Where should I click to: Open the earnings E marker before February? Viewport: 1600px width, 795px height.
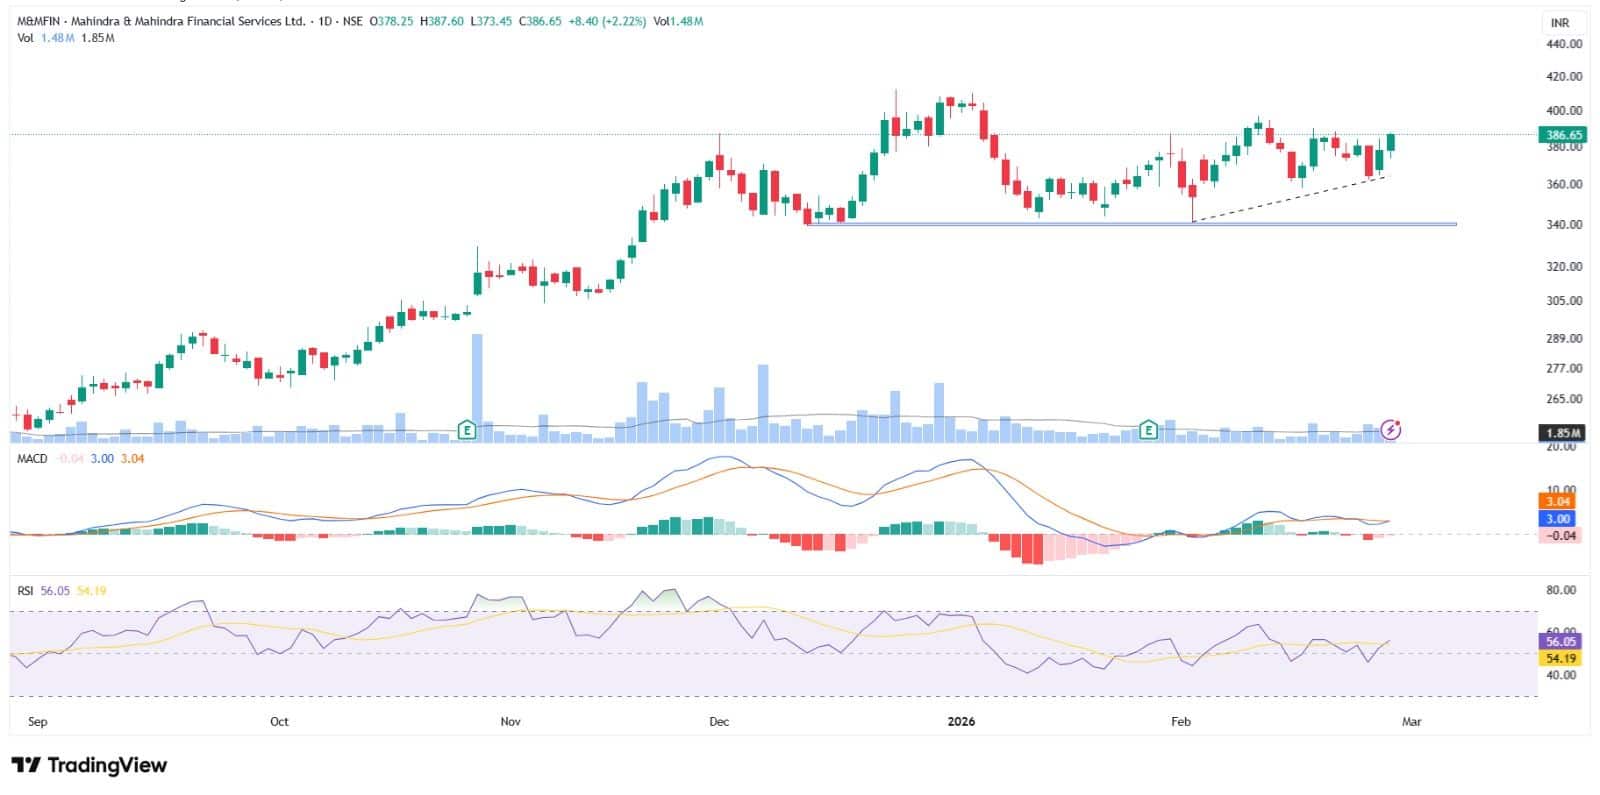1149,430
